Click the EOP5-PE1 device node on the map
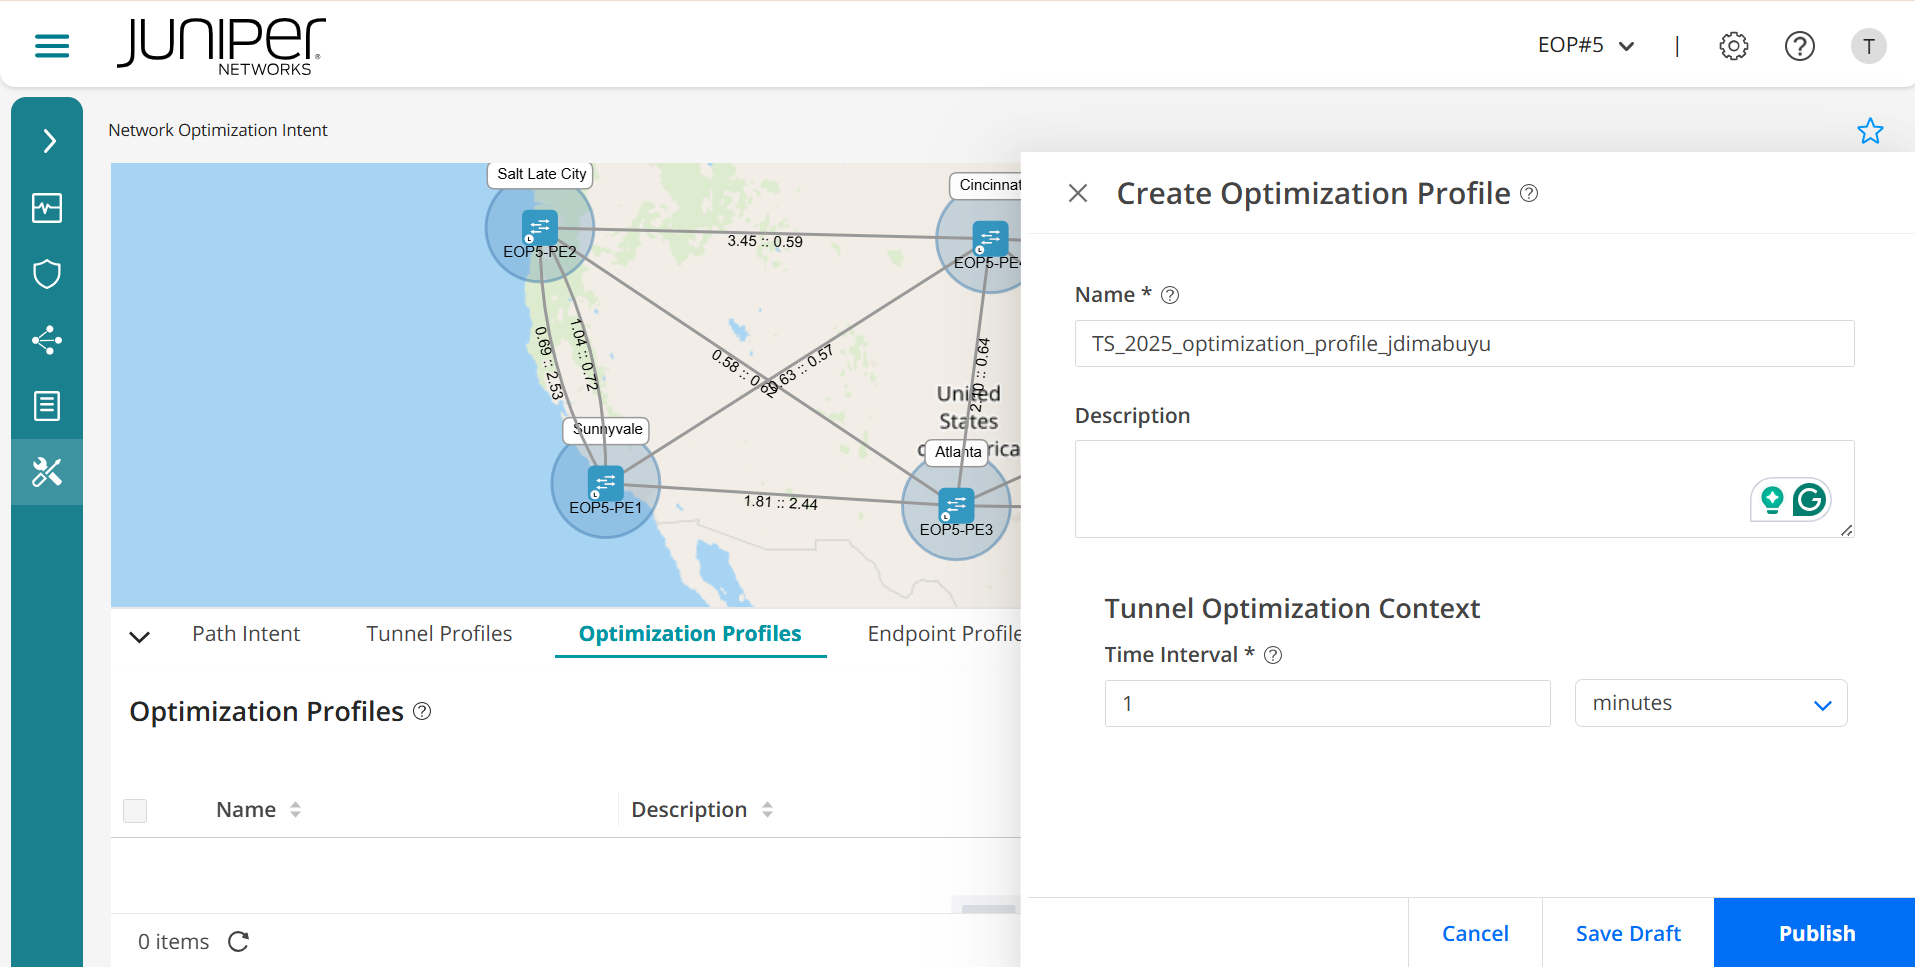The width and height of the screenshot is (1915, 967). pos(605,483)
